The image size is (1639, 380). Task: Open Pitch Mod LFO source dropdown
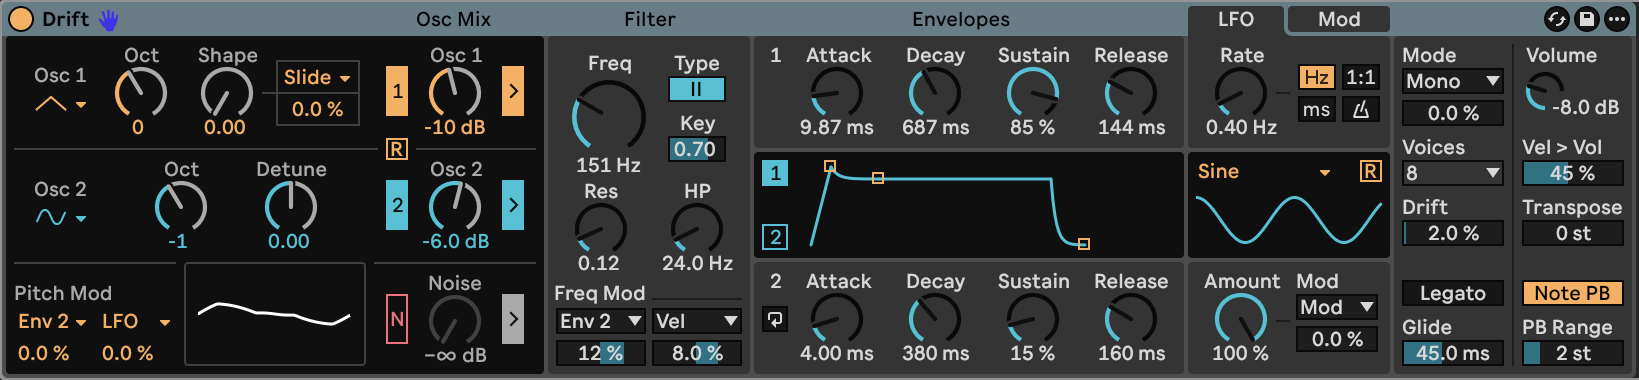point(136,321)
